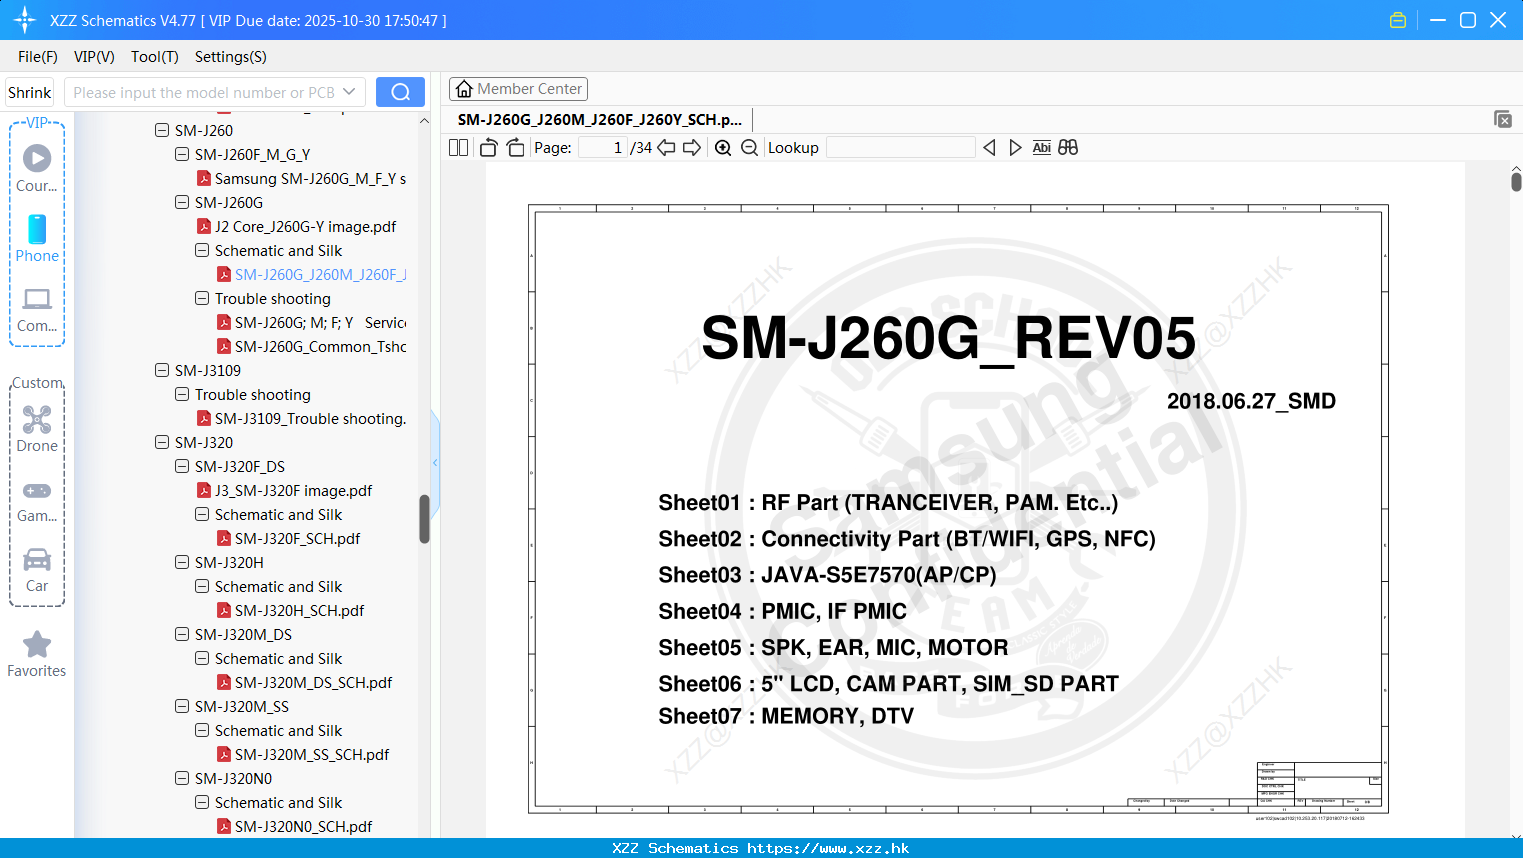This screenshot has width=1523, height=858.
Task: Open J2 Core_J260G-Y image.pdf
Action: pyautogui.click(x=305, y=227)
